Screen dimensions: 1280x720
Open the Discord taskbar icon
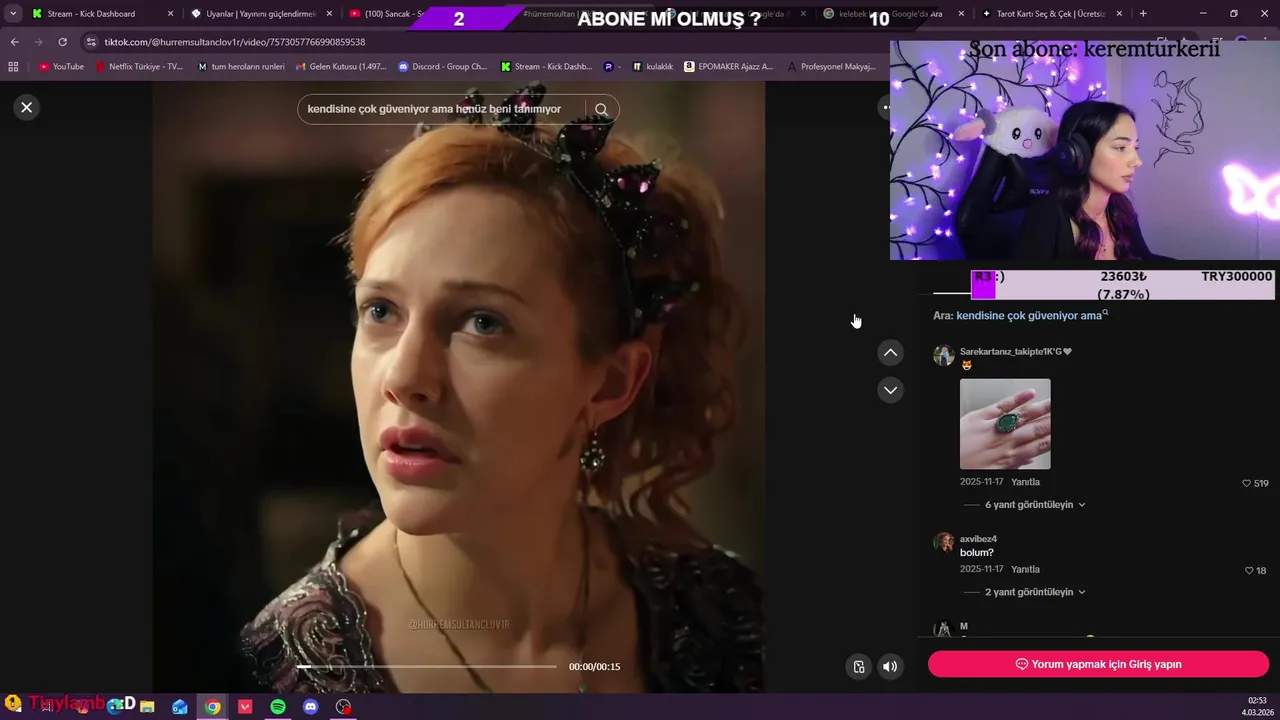(x=311, y=707)
